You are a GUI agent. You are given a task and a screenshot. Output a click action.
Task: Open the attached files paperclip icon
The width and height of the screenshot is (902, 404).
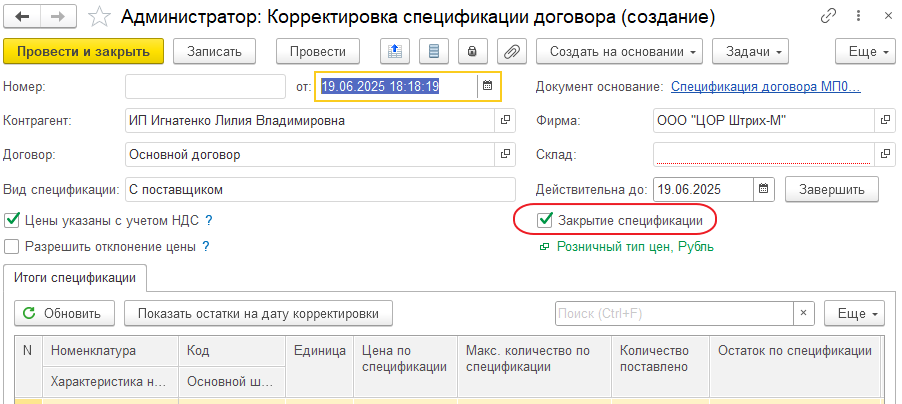(511, 52)
